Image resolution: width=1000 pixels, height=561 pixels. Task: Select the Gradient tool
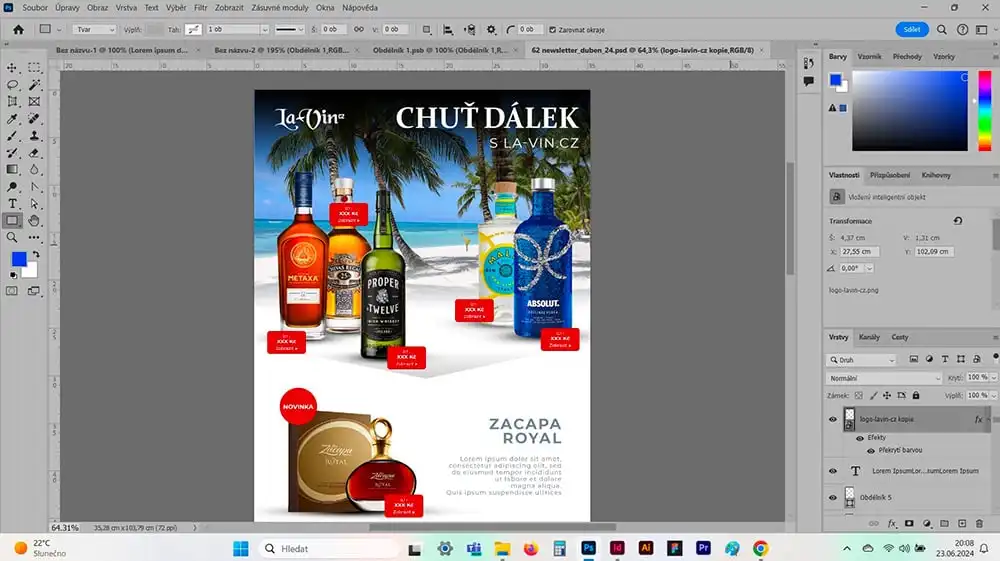tap(12, 170)
